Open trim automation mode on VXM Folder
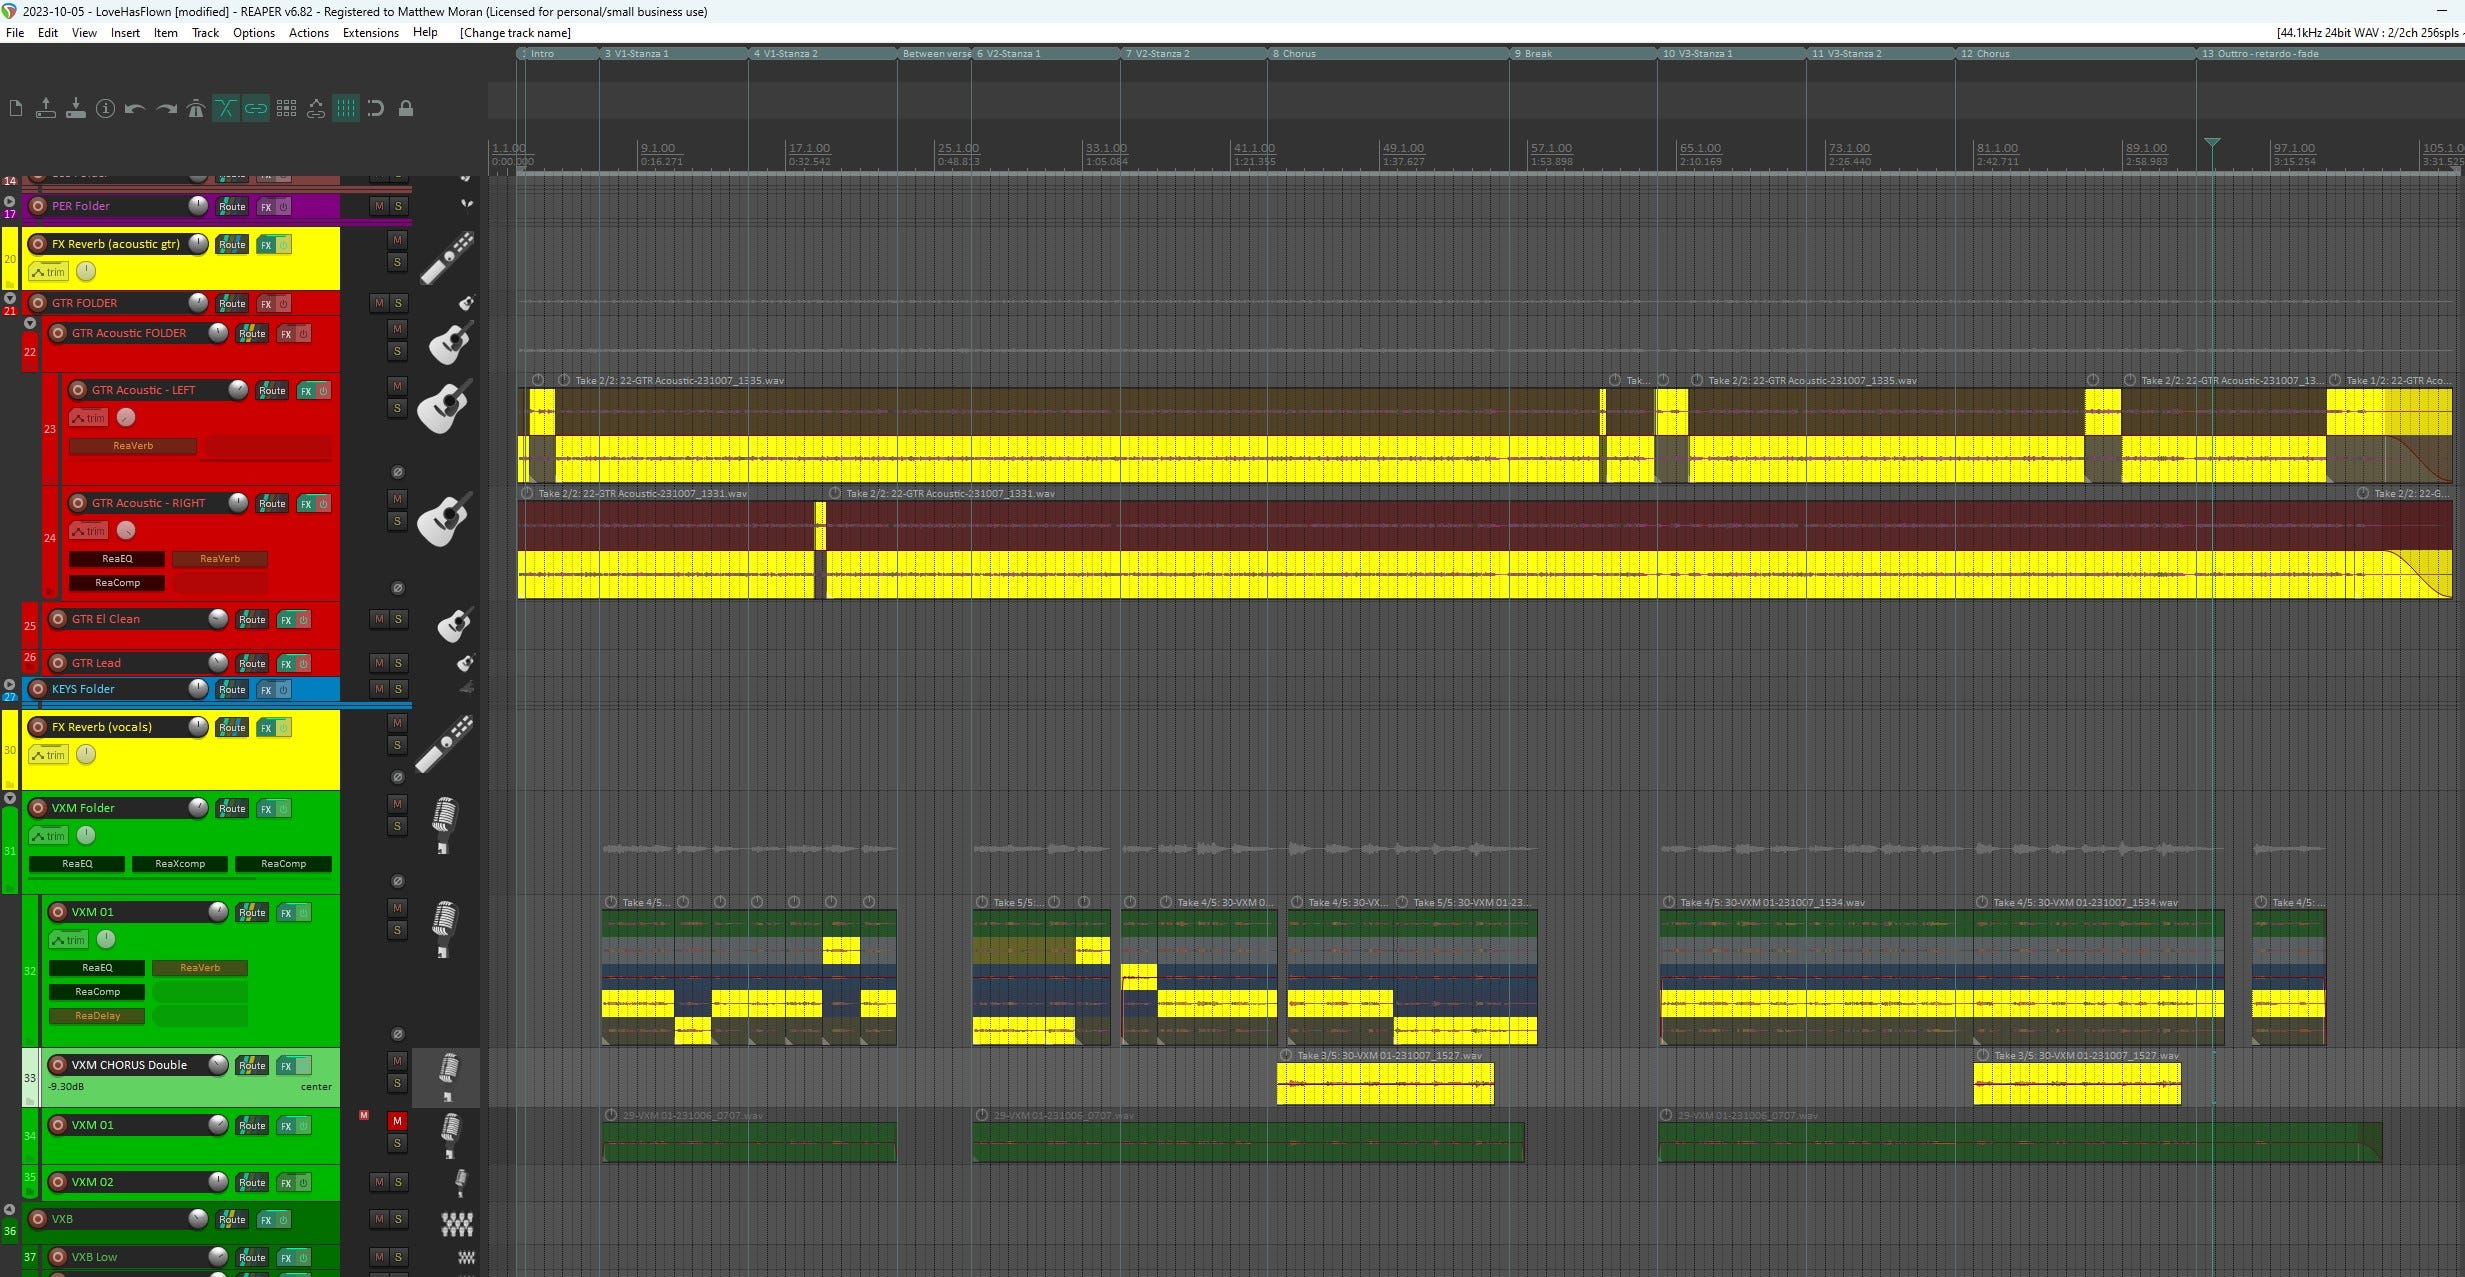2465x1277 pixels. pos(48,835)
